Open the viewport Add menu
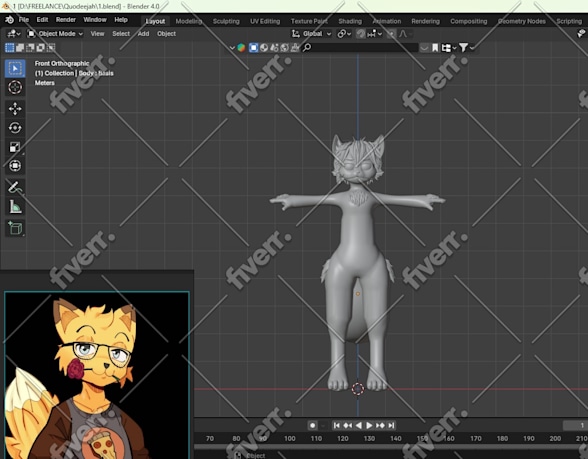 point(143,34)
